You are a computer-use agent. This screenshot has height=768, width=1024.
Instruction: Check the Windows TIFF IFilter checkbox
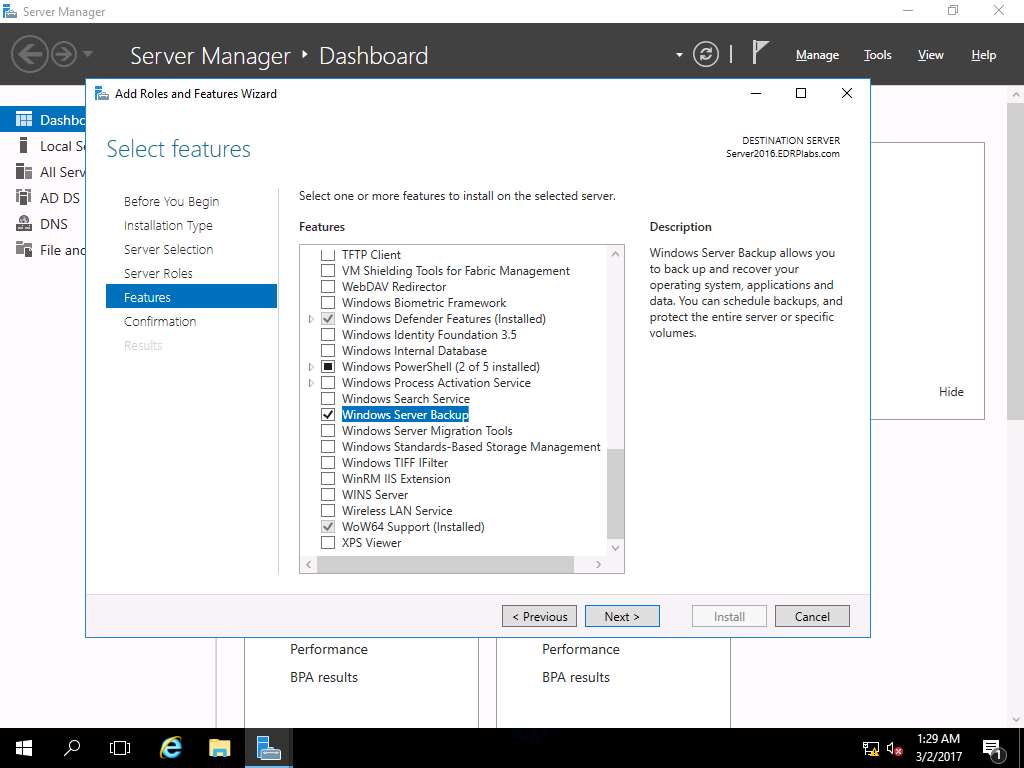click(x=328, y=462)
